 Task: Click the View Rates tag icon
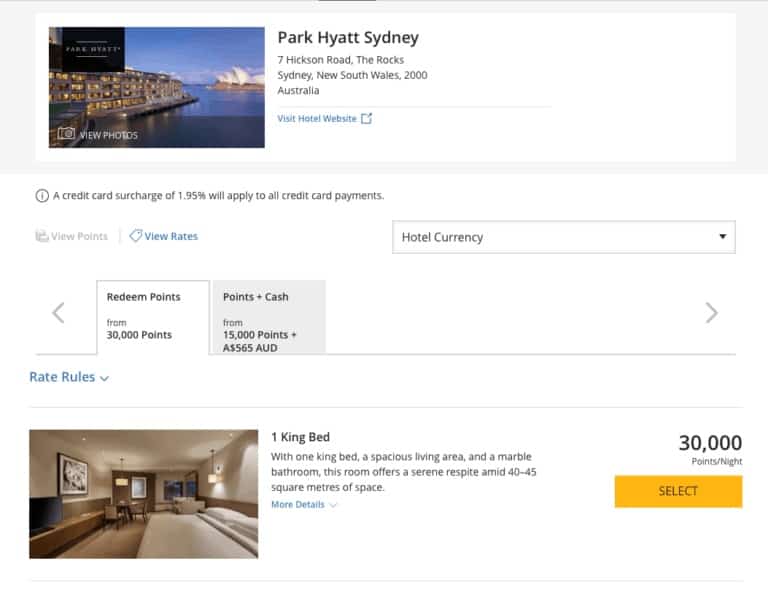[135, 236]
